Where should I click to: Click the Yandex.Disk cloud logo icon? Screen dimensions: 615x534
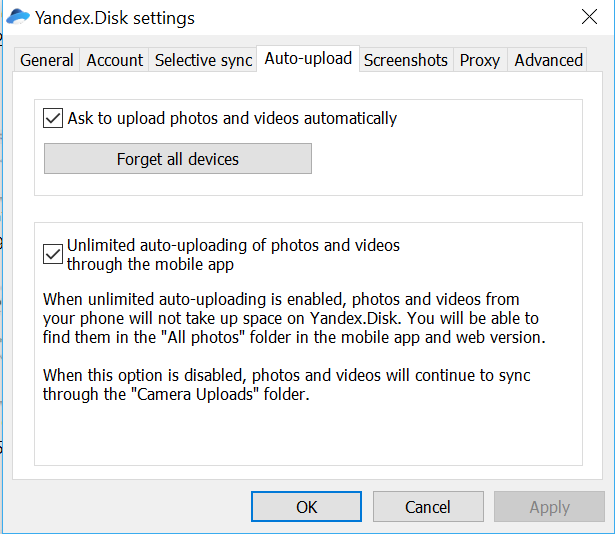click(18, 17)
